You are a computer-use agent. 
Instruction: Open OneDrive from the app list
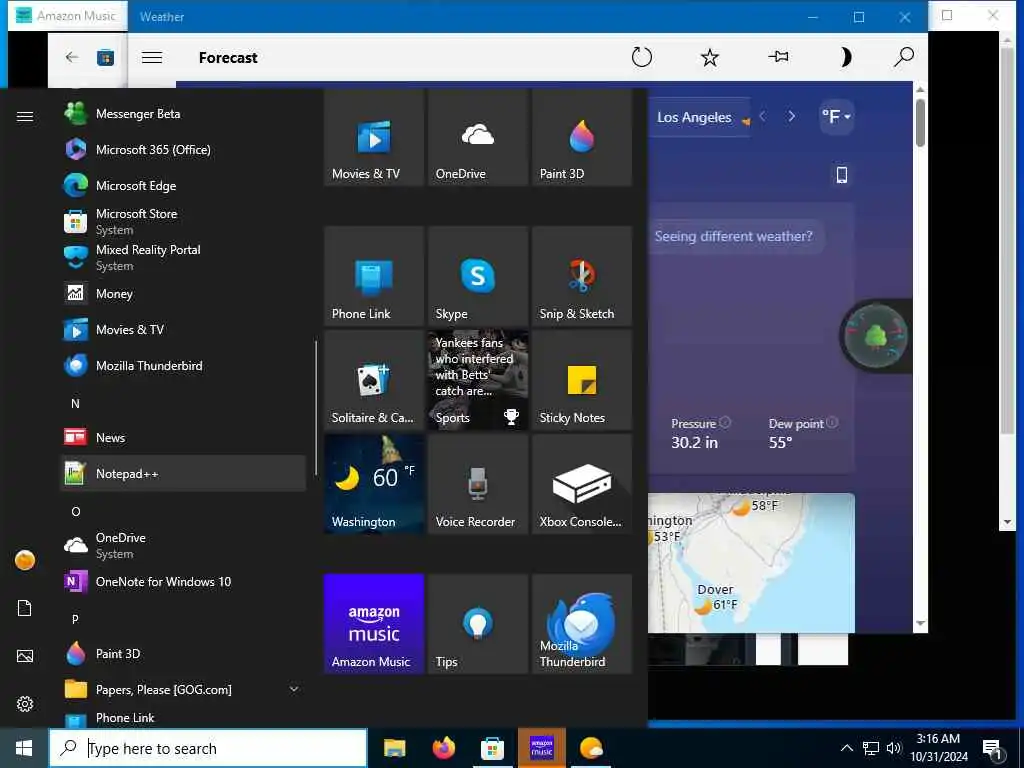(183, 545)
